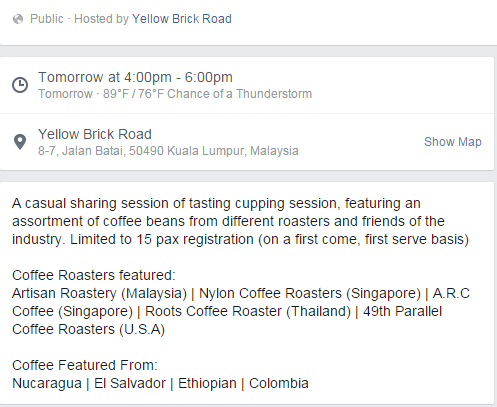The height and width of the screenshot is (407, 497).
Task: Click Ethiopian in the origins list
Action: pos(207,383)
